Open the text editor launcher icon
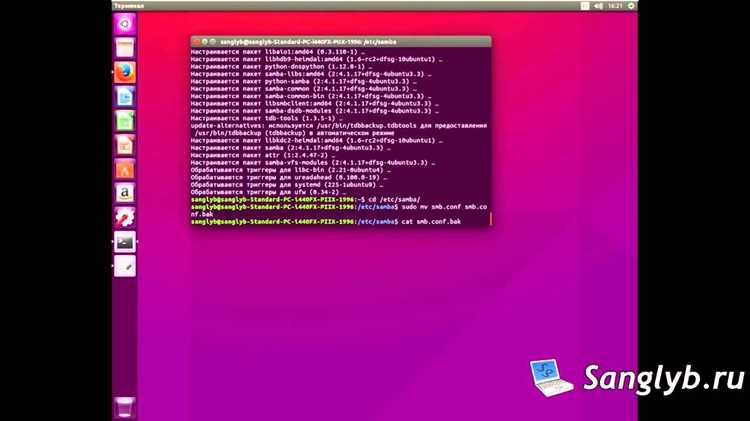 pyautogui.click(x=125, y=266)
